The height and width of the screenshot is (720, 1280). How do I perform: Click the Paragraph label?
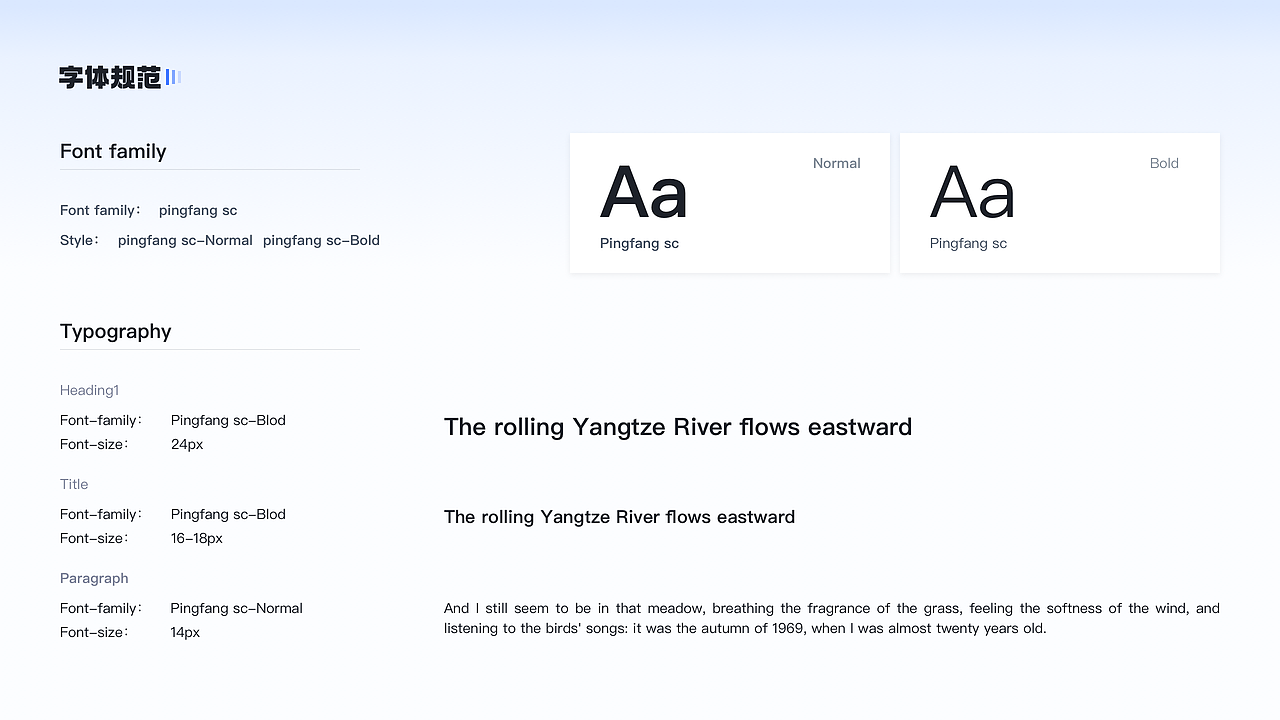(x=94, y=578)
